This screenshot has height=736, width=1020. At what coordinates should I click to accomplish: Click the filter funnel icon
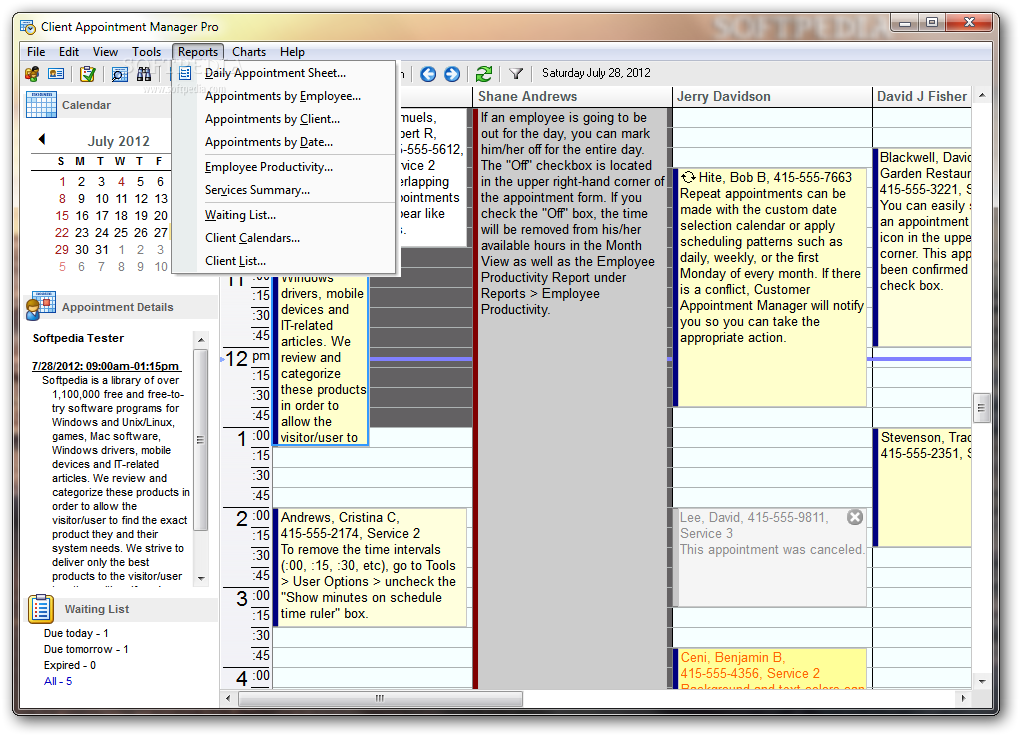[x=516, y=74]
